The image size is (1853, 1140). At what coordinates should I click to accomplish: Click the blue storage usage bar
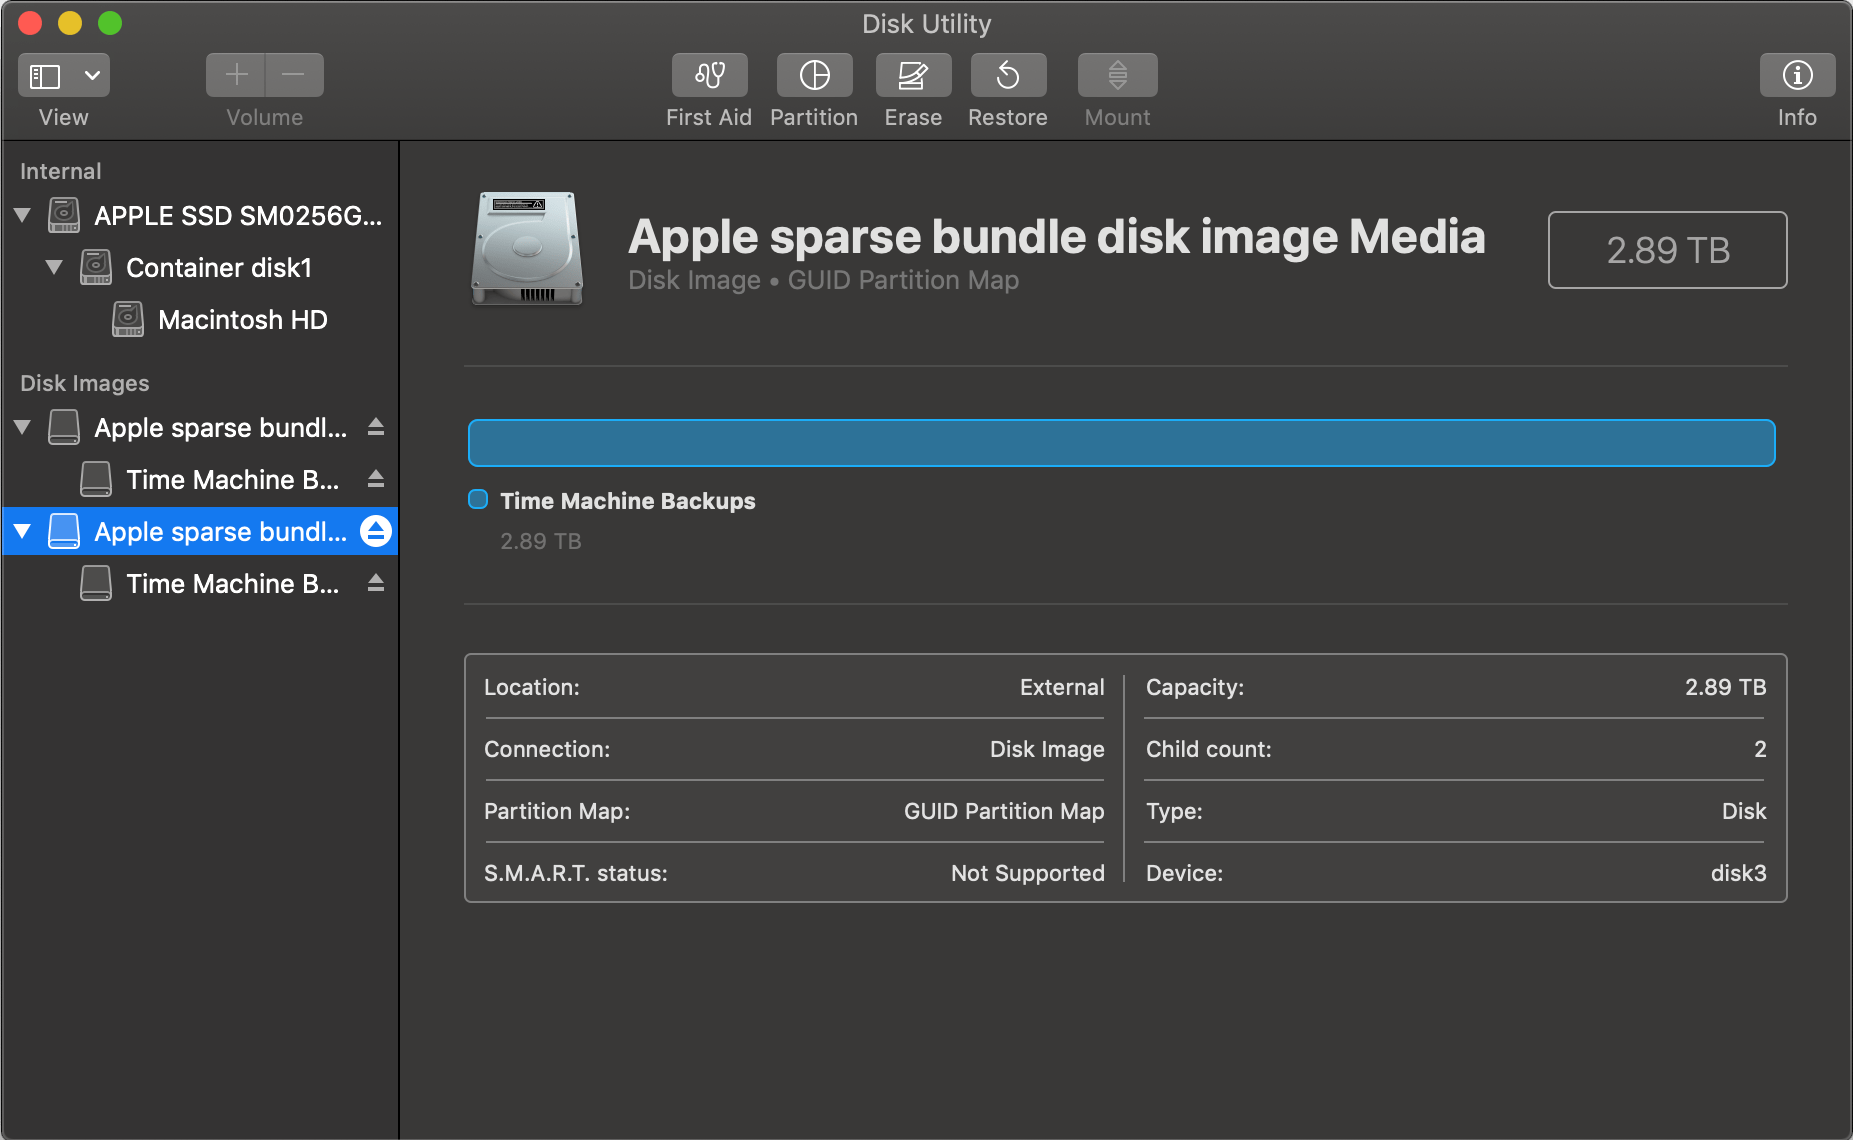click(1120, 442)
